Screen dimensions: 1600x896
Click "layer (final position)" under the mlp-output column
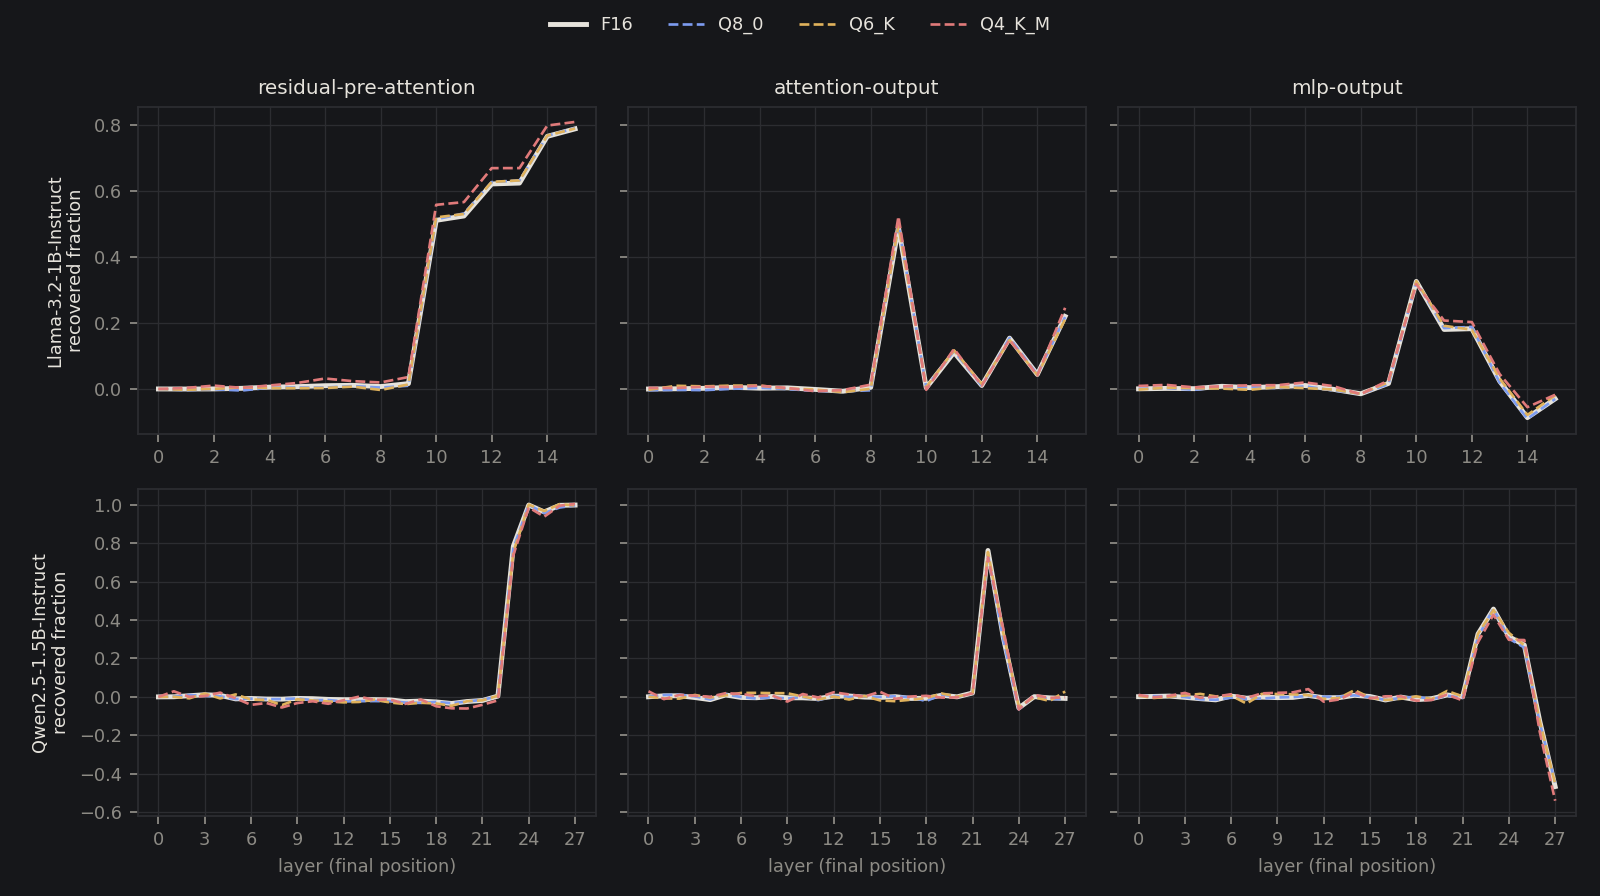pyautogui.click(x=1347, y=866)
